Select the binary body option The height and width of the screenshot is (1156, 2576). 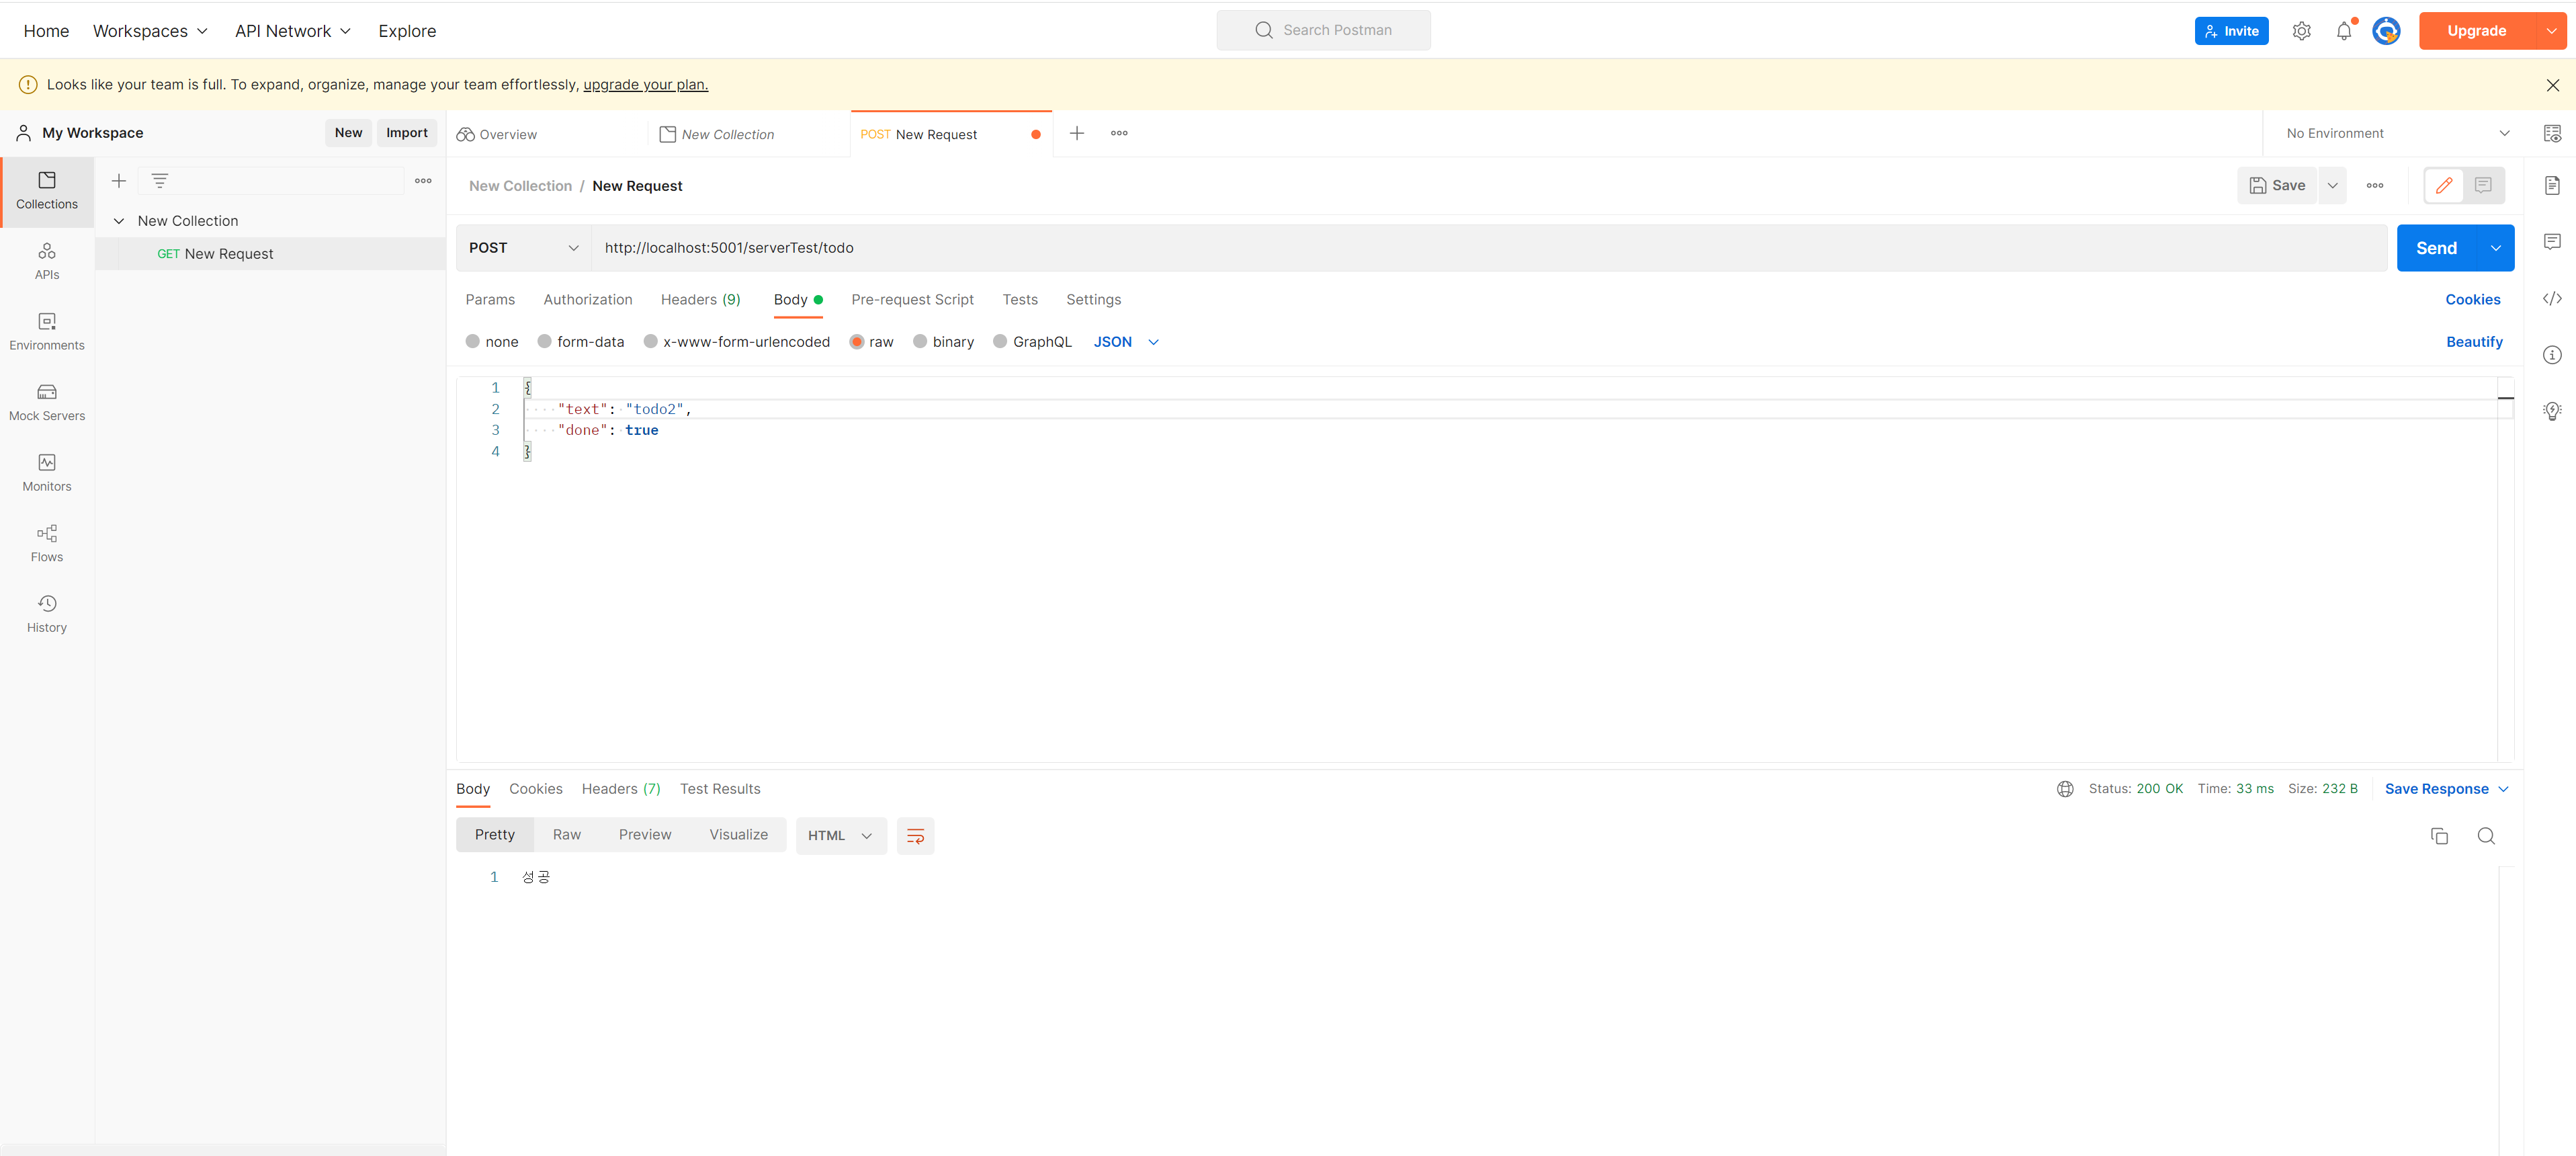click(x=920, y=342)
